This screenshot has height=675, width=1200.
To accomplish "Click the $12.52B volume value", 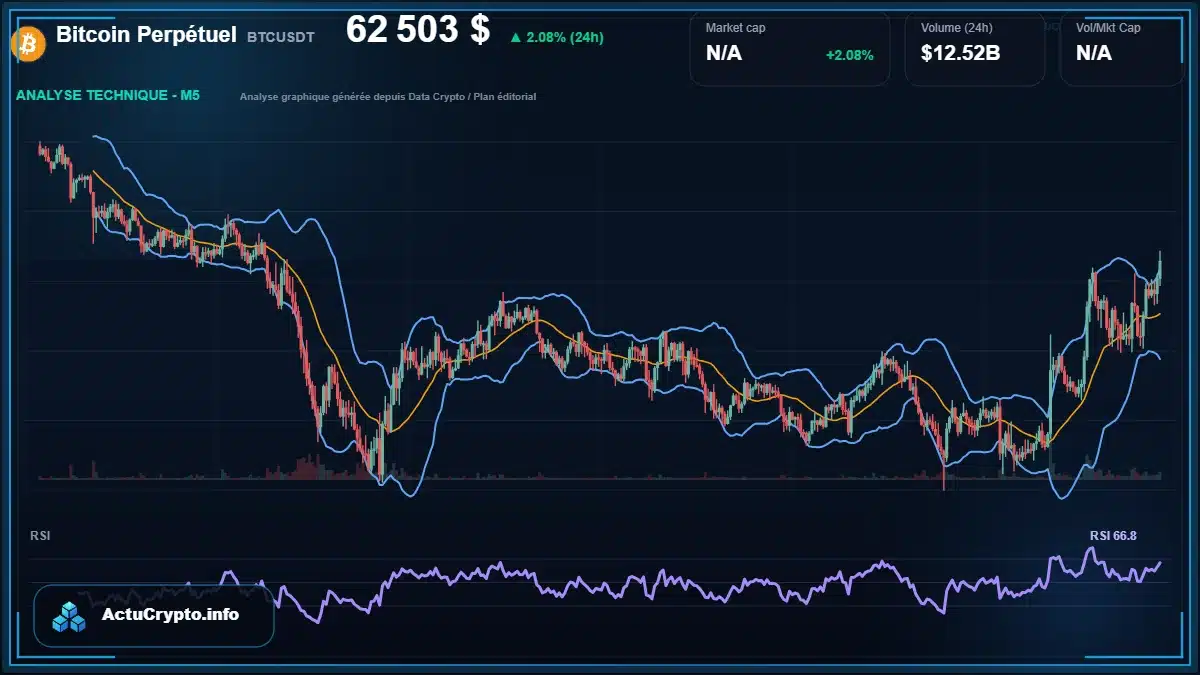I will click(960, 53).
